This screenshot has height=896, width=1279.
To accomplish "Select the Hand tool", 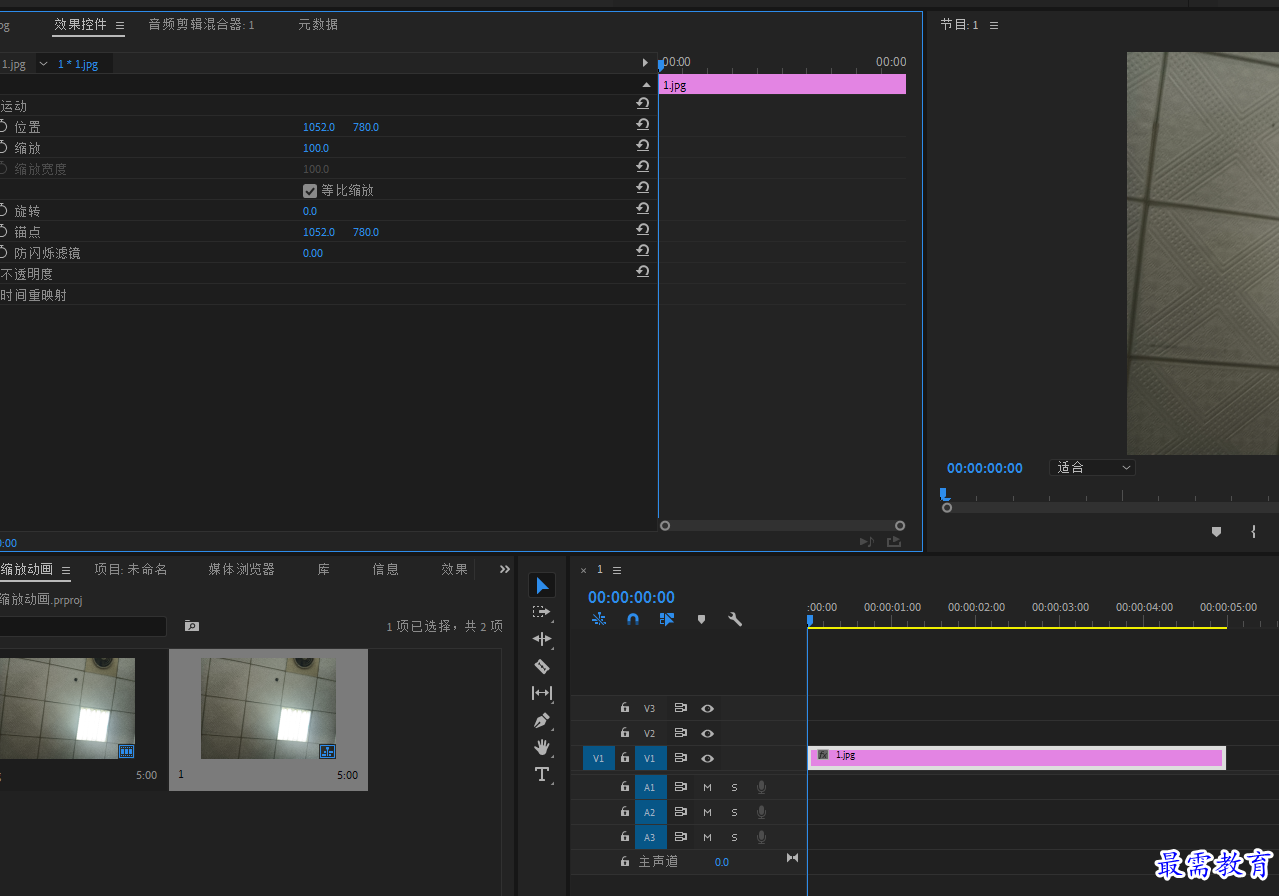I will (542, 747).
